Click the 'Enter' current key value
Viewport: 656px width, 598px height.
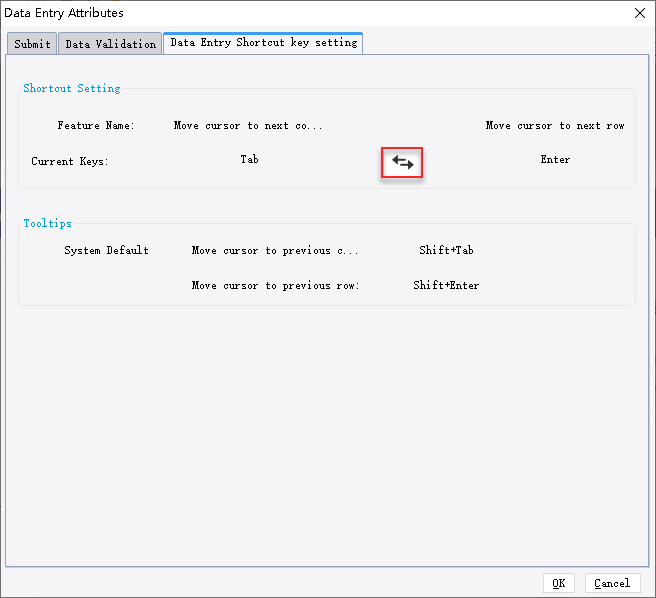(555, 159)
